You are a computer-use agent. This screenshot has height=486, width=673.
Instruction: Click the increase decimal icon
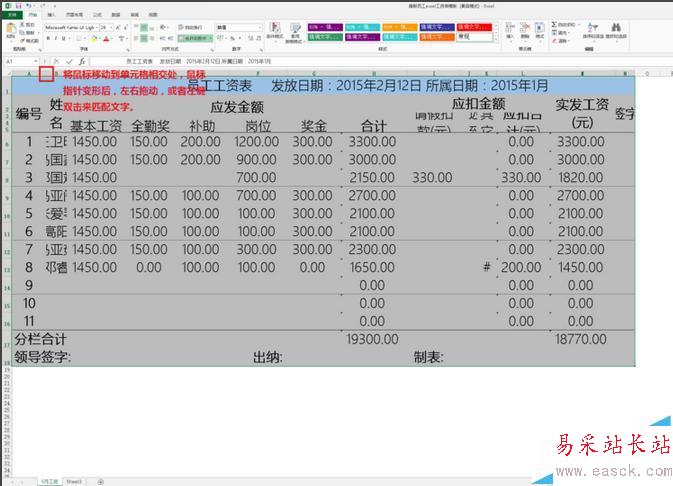[252, 38]
